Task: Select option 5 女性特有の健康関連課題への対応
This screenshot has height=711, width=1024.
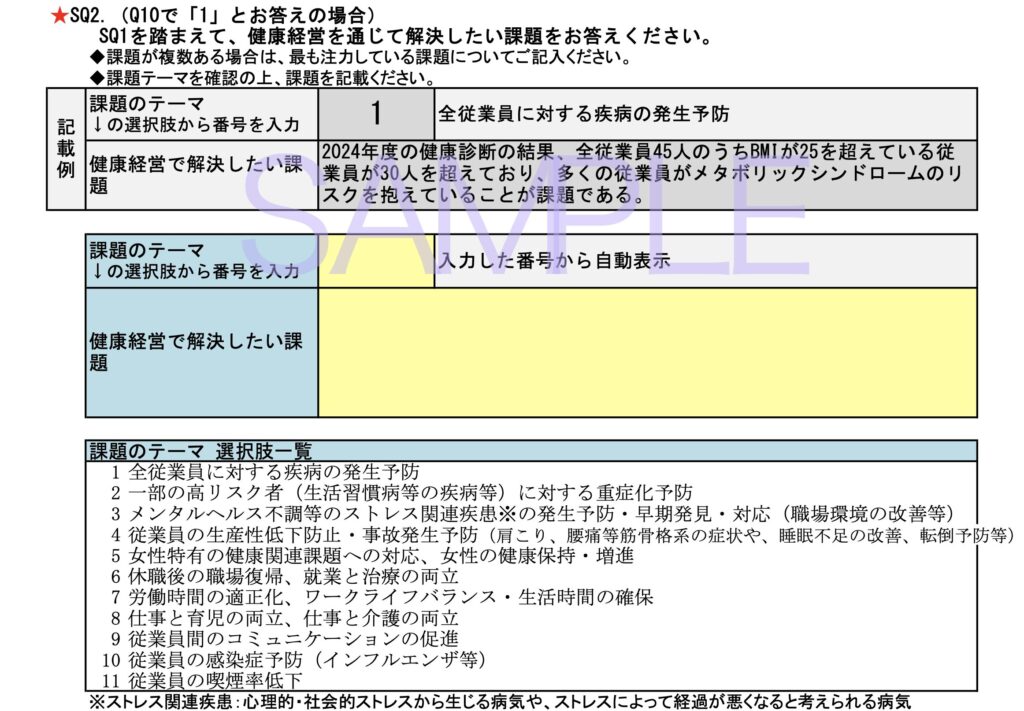Action: point(371,555)
